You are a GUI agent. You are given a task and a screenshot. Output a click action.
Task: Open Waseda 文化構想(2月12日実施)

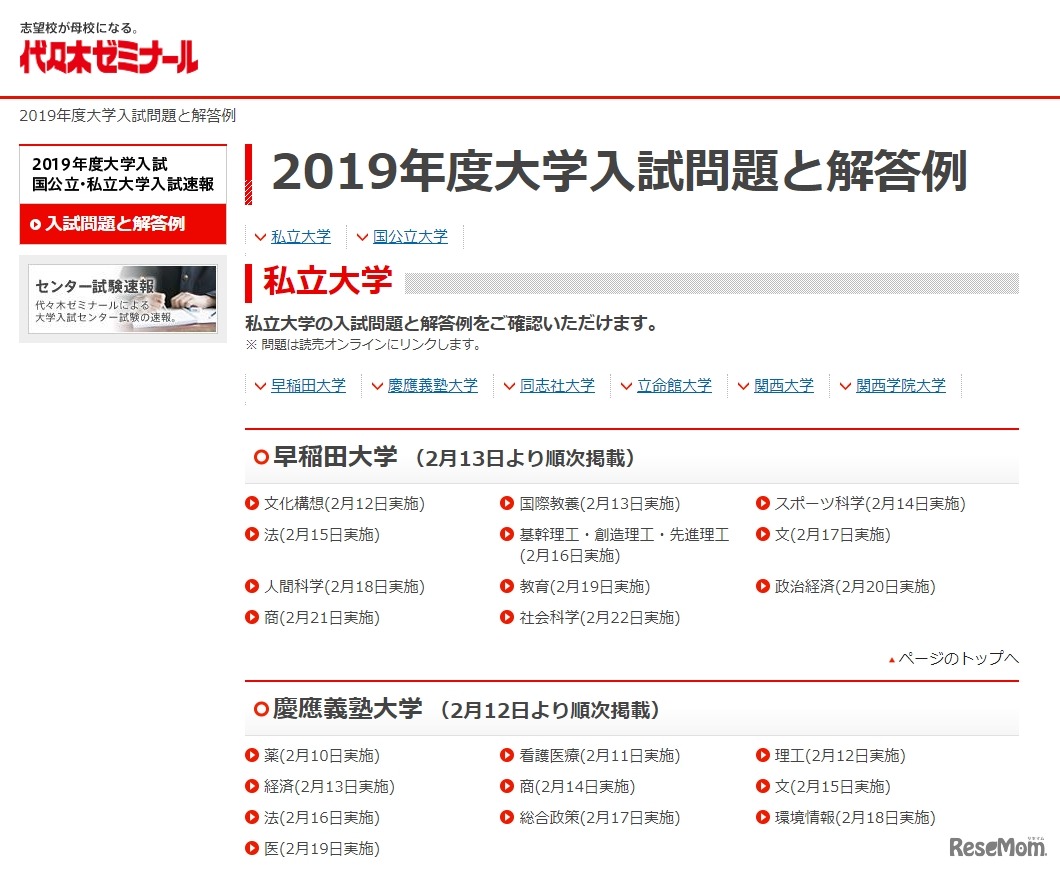(344, 504)
